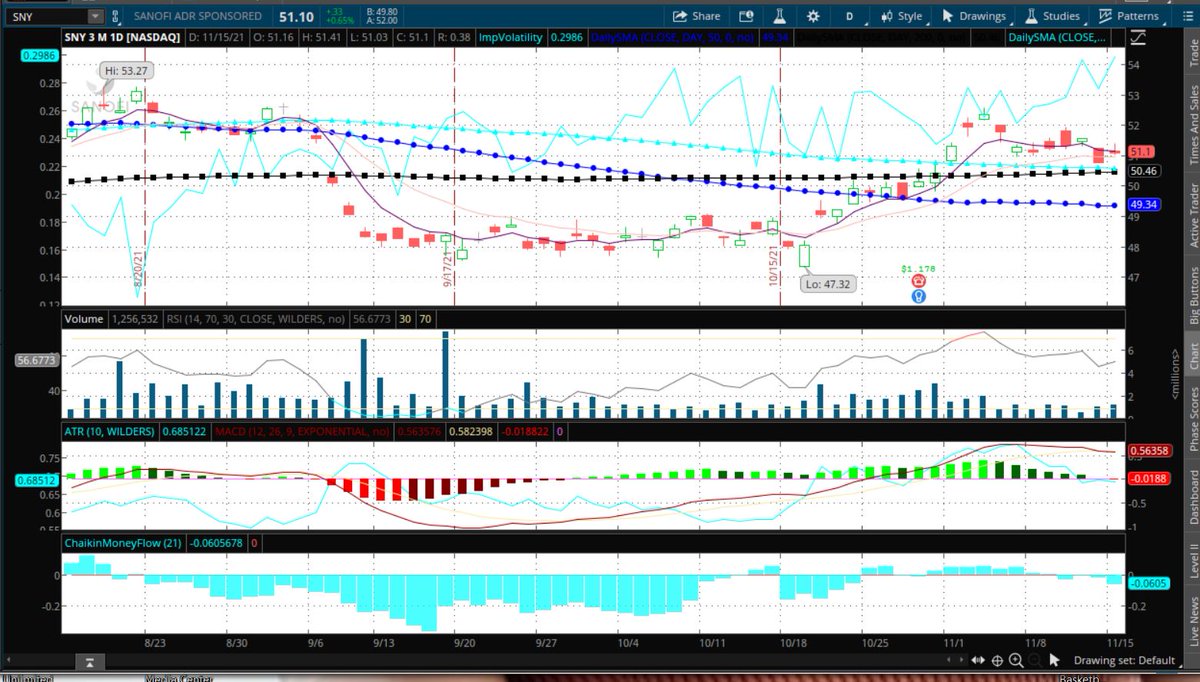Open the Dashboard side tab
1200x682 pixels.
click(1192, 497)
